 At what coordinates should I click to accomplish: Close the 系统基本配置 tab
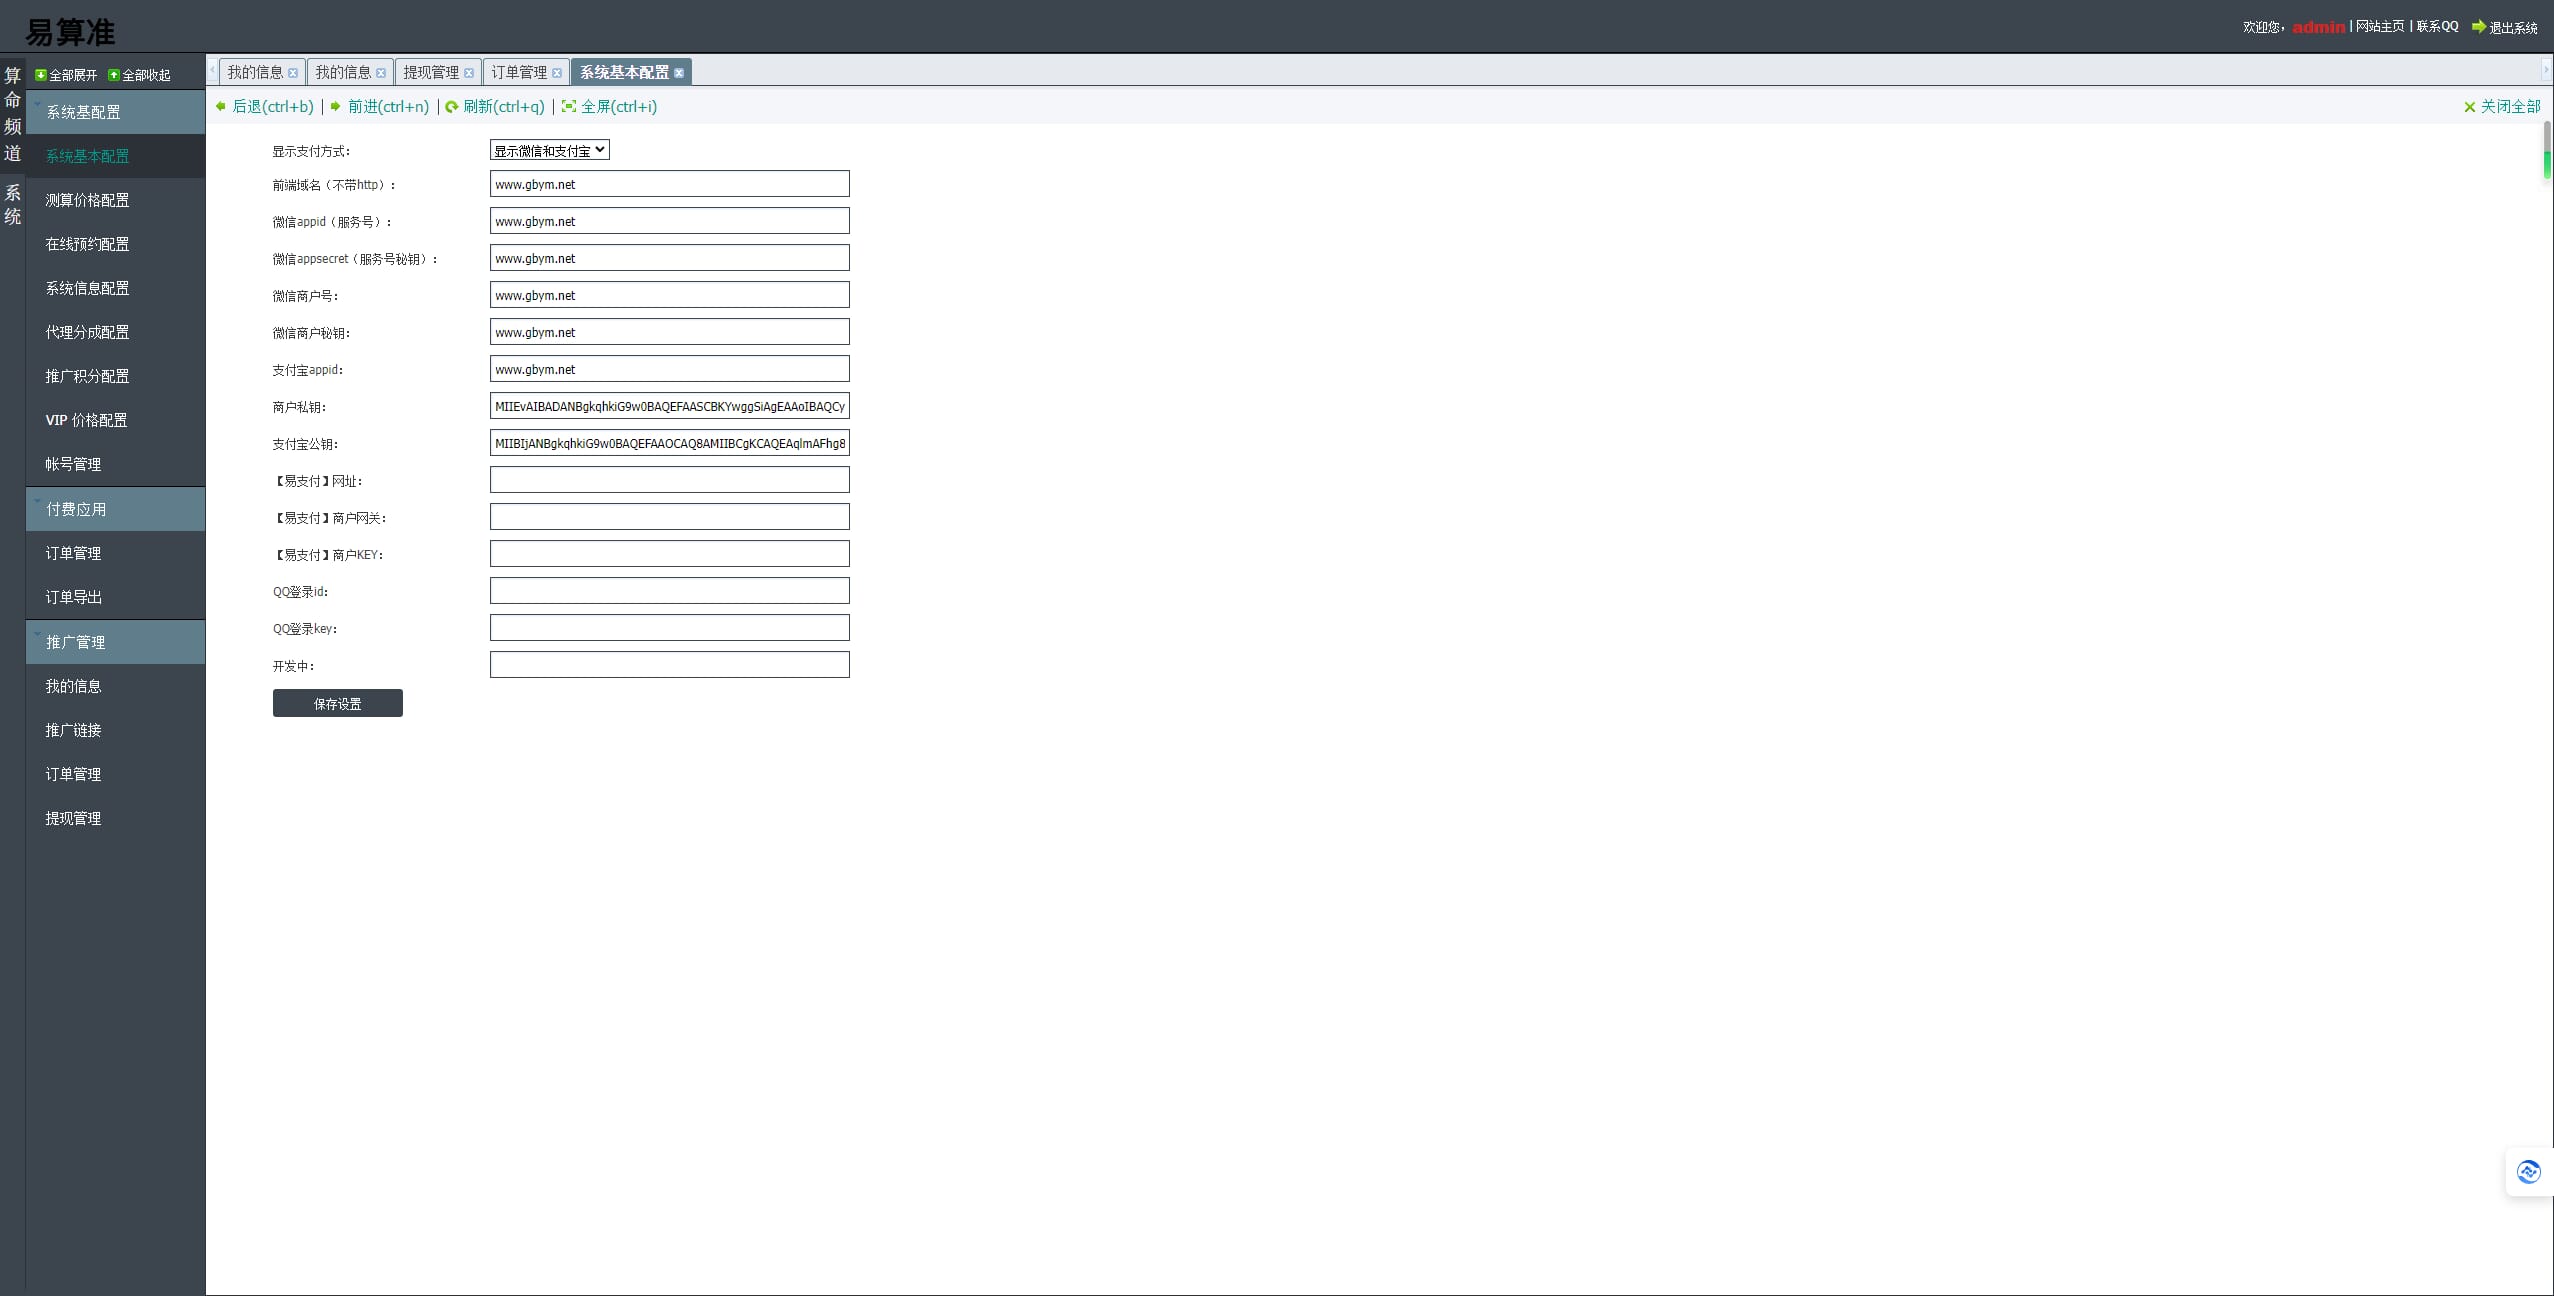click(679, 73)
